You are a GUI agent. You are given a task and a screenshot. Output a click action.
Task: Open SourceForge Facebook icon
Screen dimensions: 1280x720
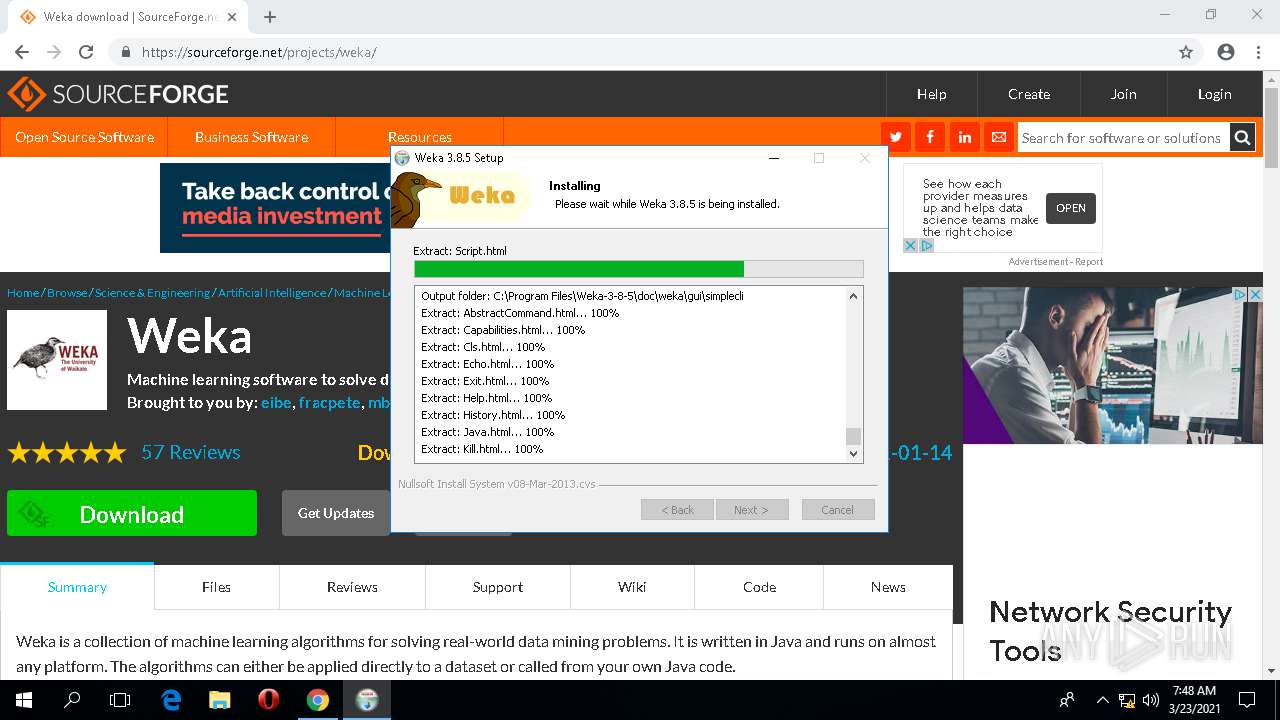(x=930, y=137)
